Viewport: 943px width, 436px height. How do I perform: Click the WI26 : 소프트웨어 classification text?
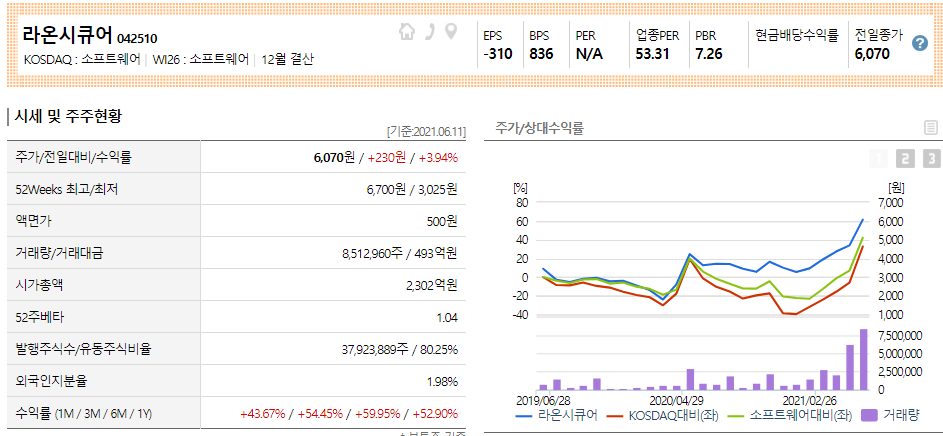click(201, 59)
